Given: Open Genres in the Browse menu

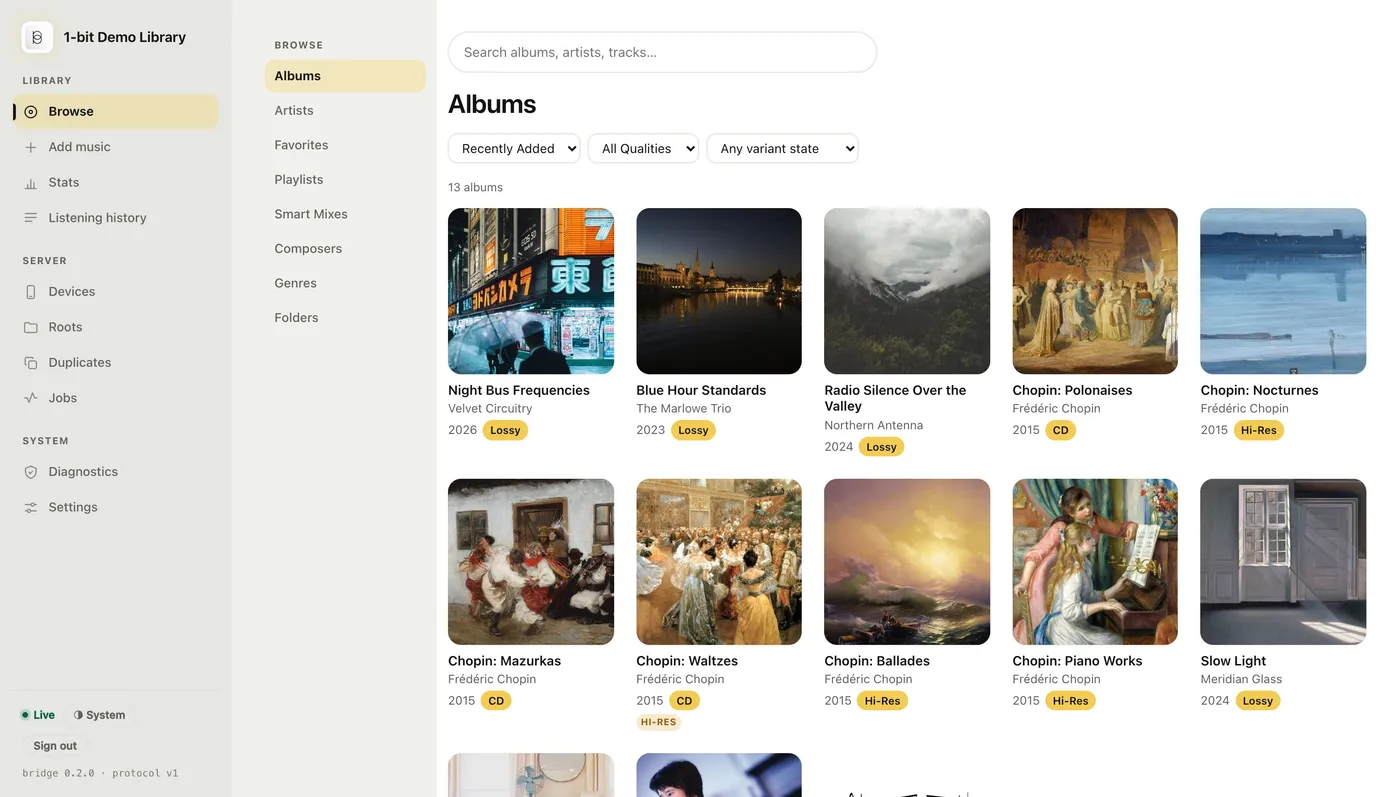Looking at the screenshot, I should point(345,283).
